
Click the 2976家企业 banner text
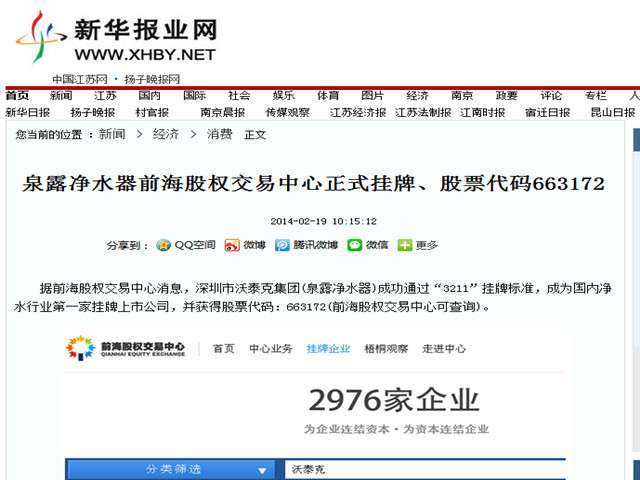point(394,400)
